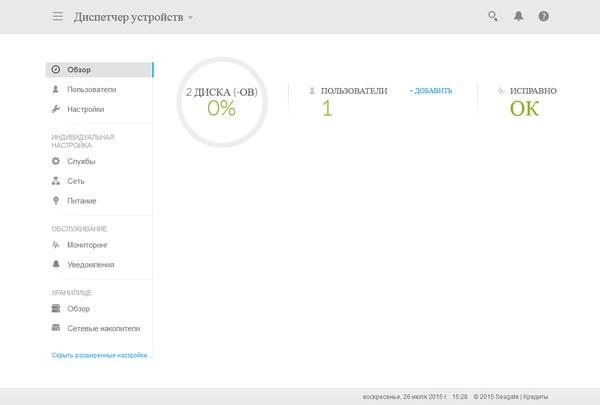Screen dimensions: 600x405
Task: Click the bell icon beside Уведомления
Action: 56,264
